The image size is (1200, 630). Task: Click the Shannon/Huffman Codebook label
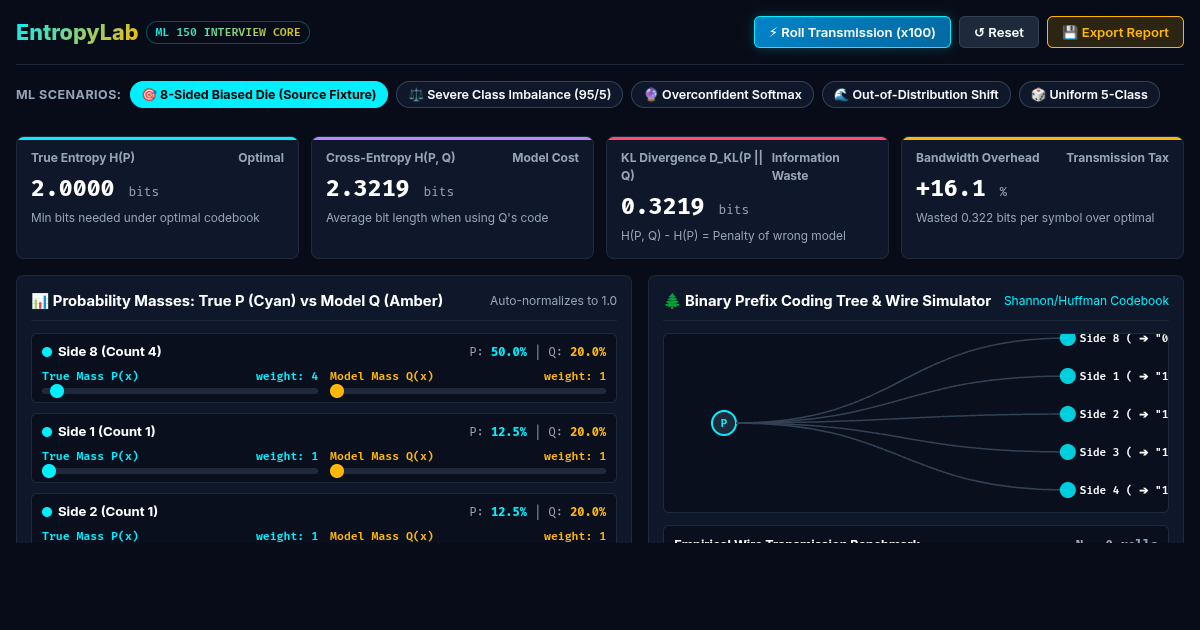point(1086,301)
